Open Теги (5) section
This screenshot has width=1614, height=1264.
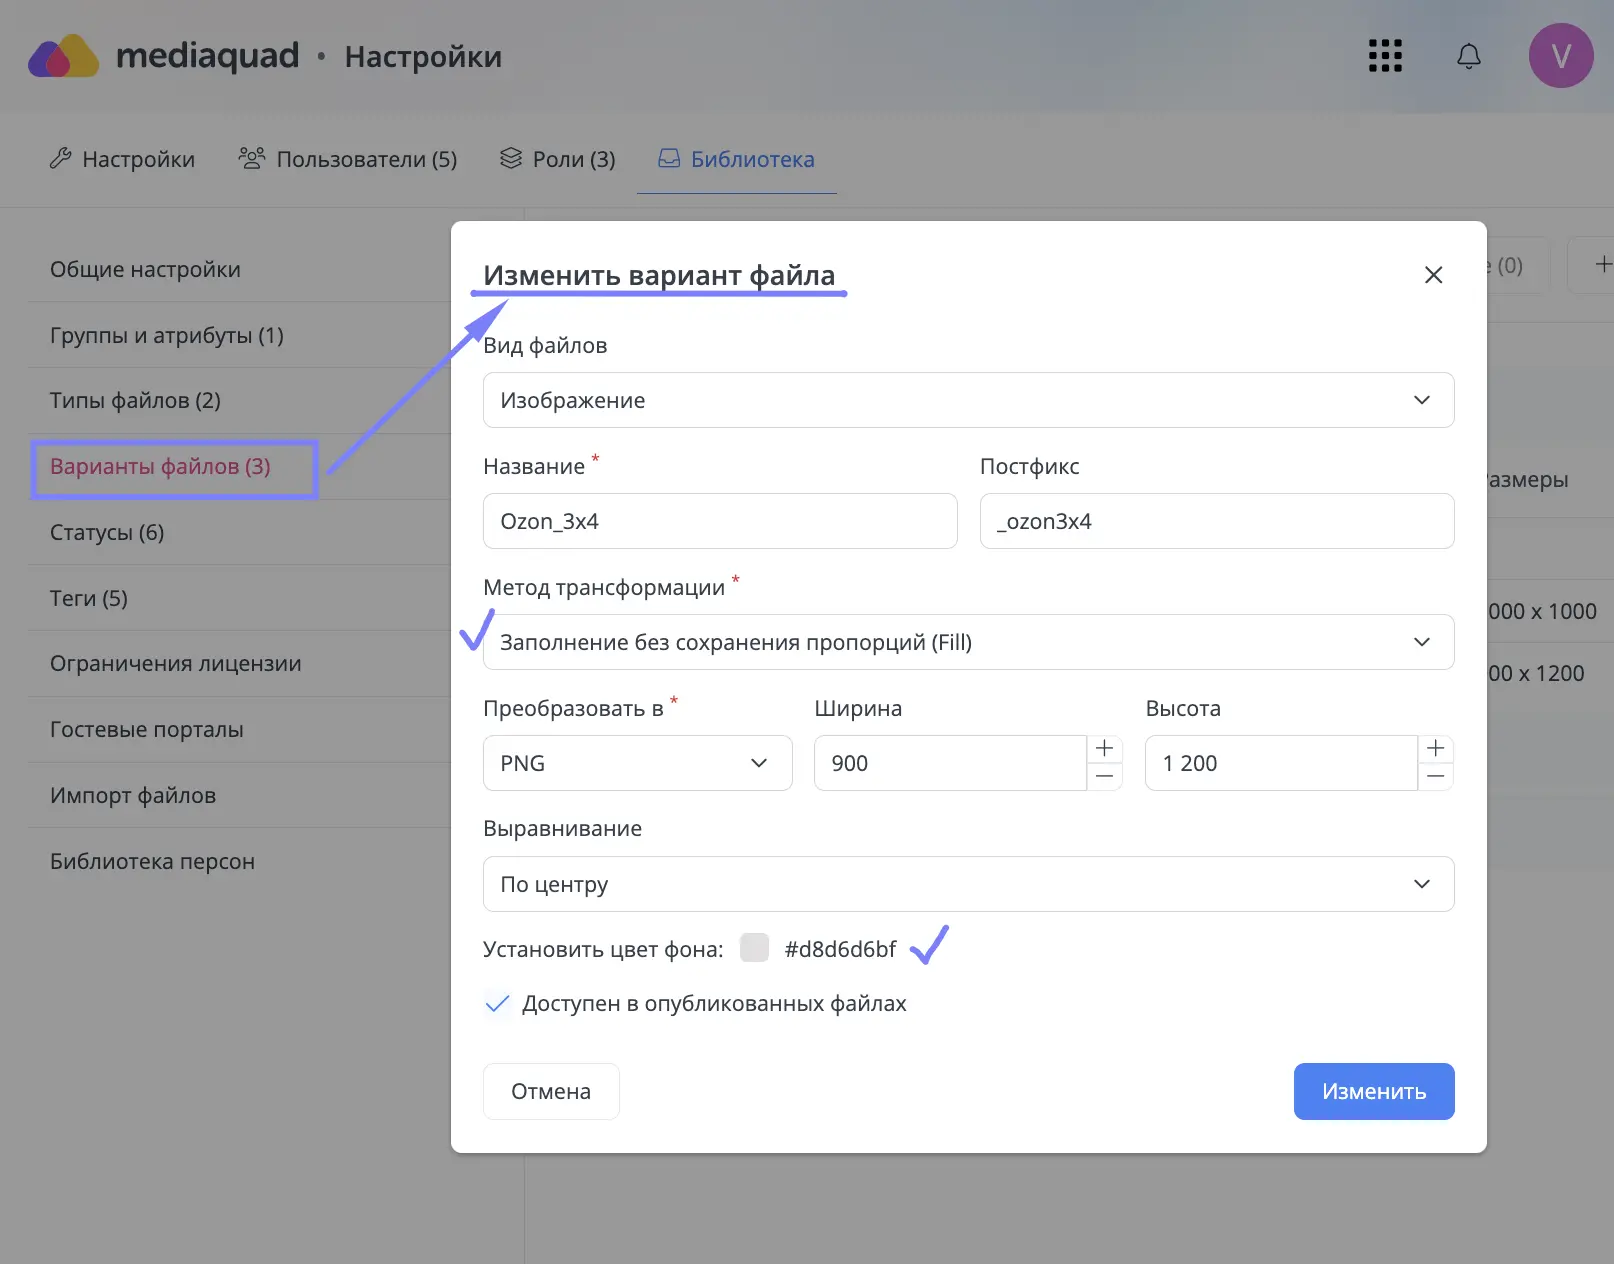[x=239, y=599]
